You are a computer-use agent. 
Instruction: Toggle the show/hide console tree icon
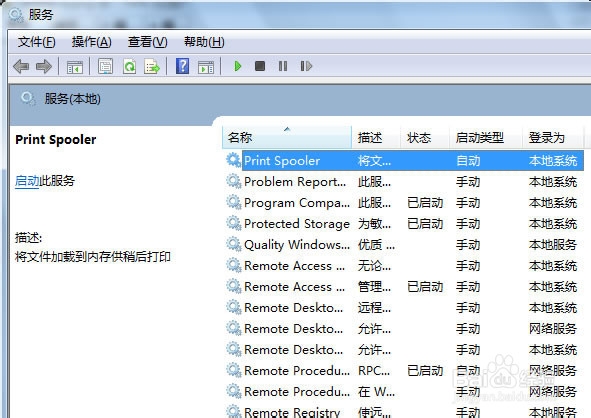point(75,67)
